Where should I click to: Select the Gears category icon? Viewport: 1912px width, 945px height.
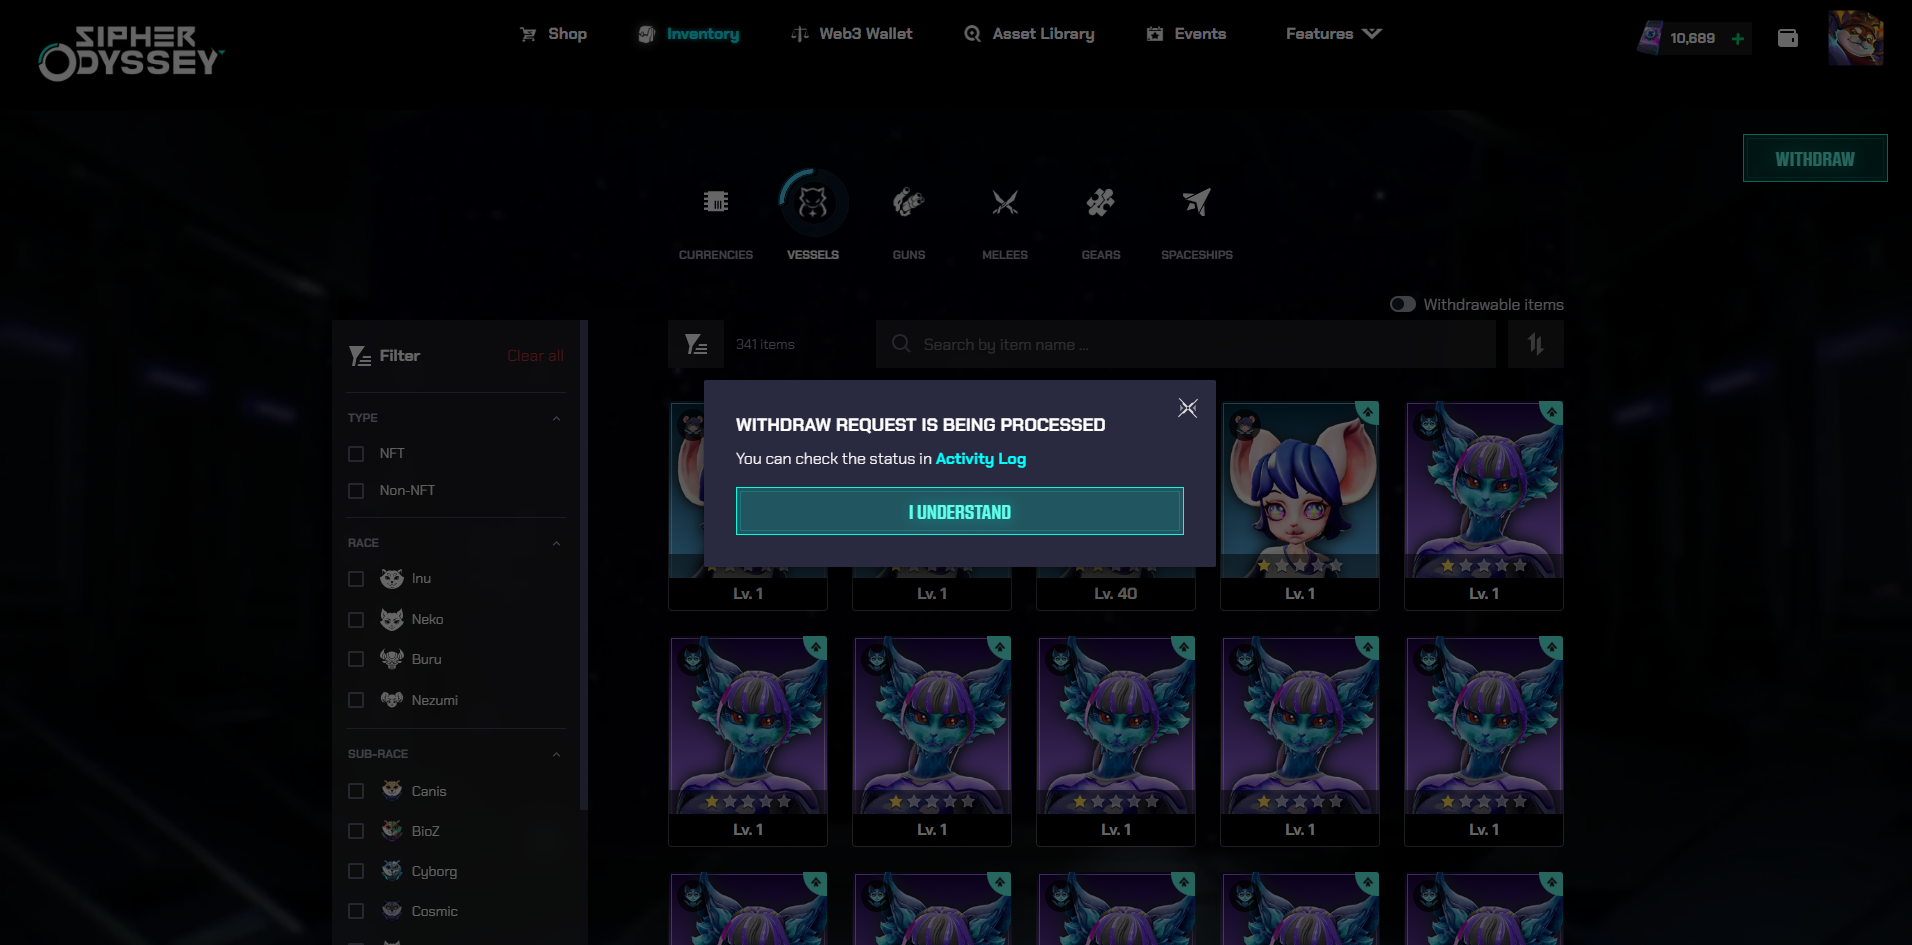pos(1101,202)
